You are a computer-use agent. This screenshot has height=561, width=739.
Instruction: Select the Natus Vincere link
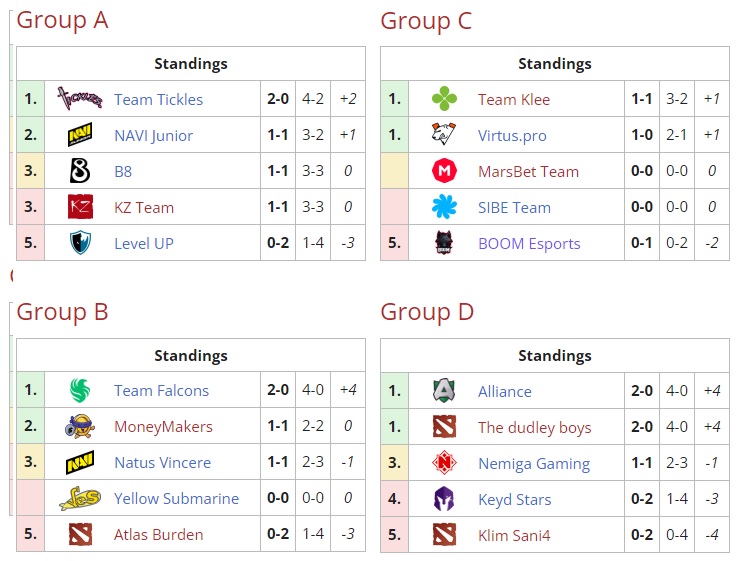163,462
